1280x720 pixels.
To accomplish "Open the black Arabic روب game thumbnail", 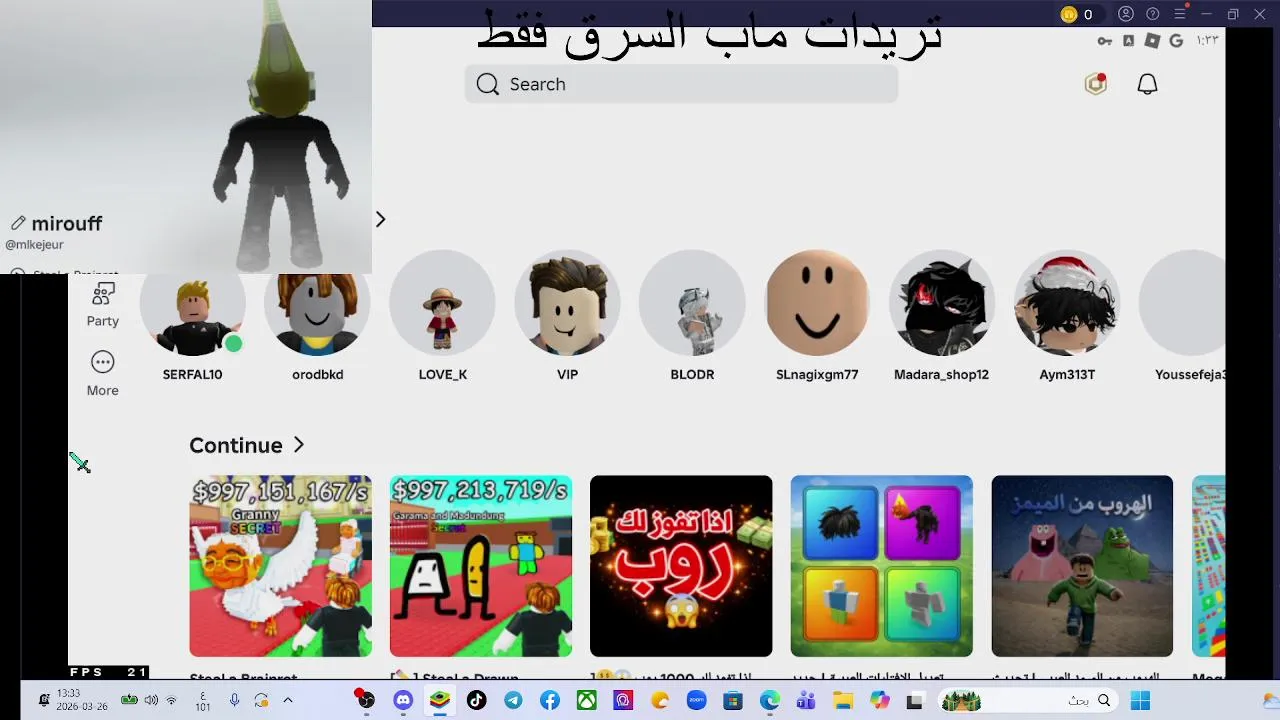I will (681, 566).
